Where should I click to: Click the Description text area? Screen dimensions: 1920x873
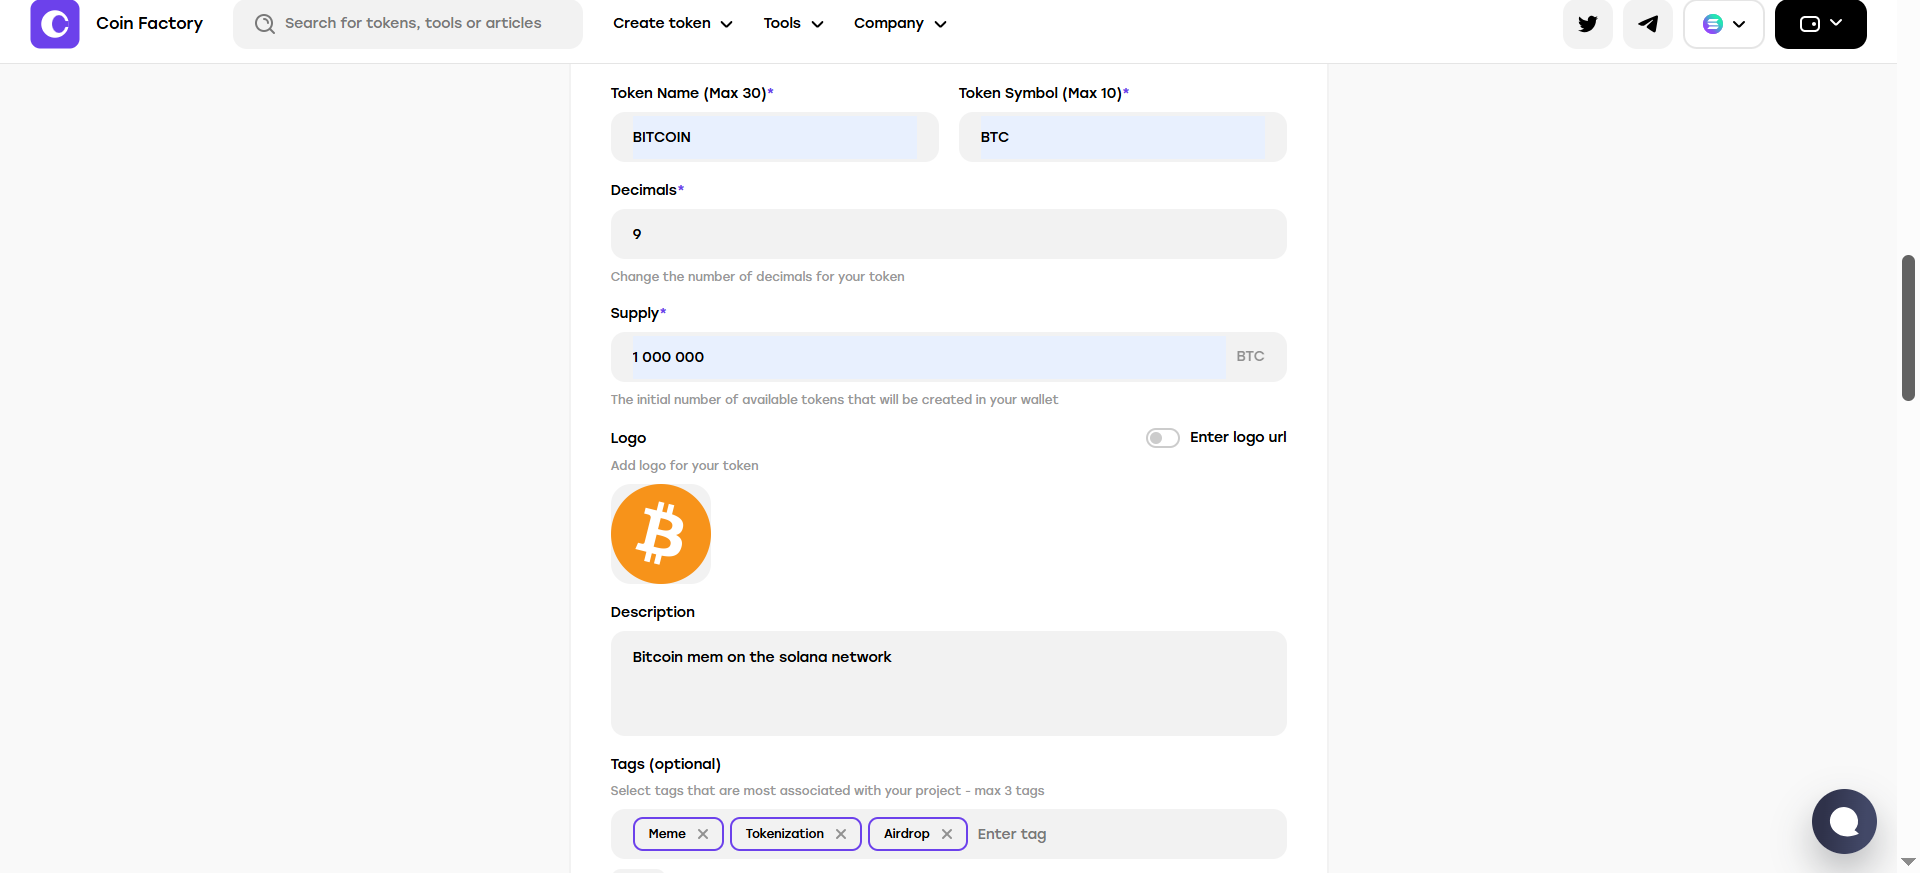949,684
